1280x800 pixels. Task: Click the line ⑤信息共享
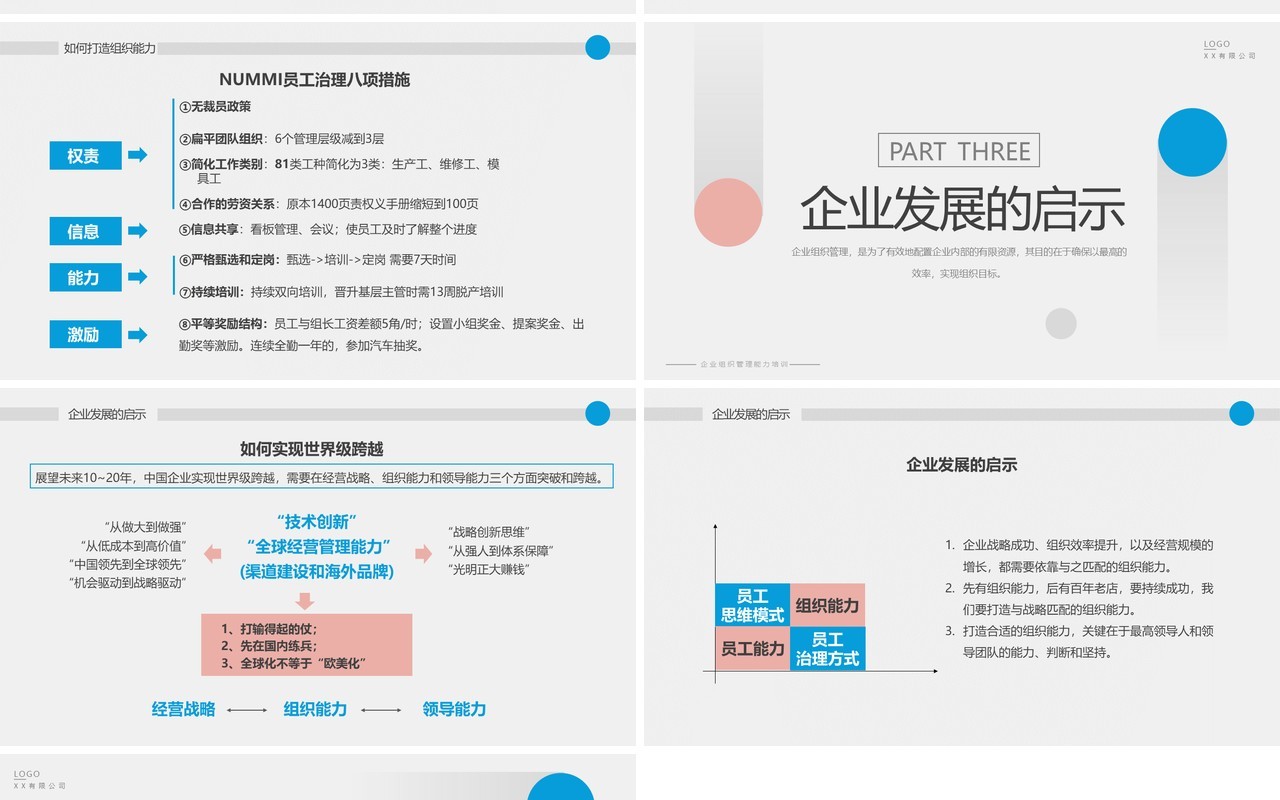point(327,229)
